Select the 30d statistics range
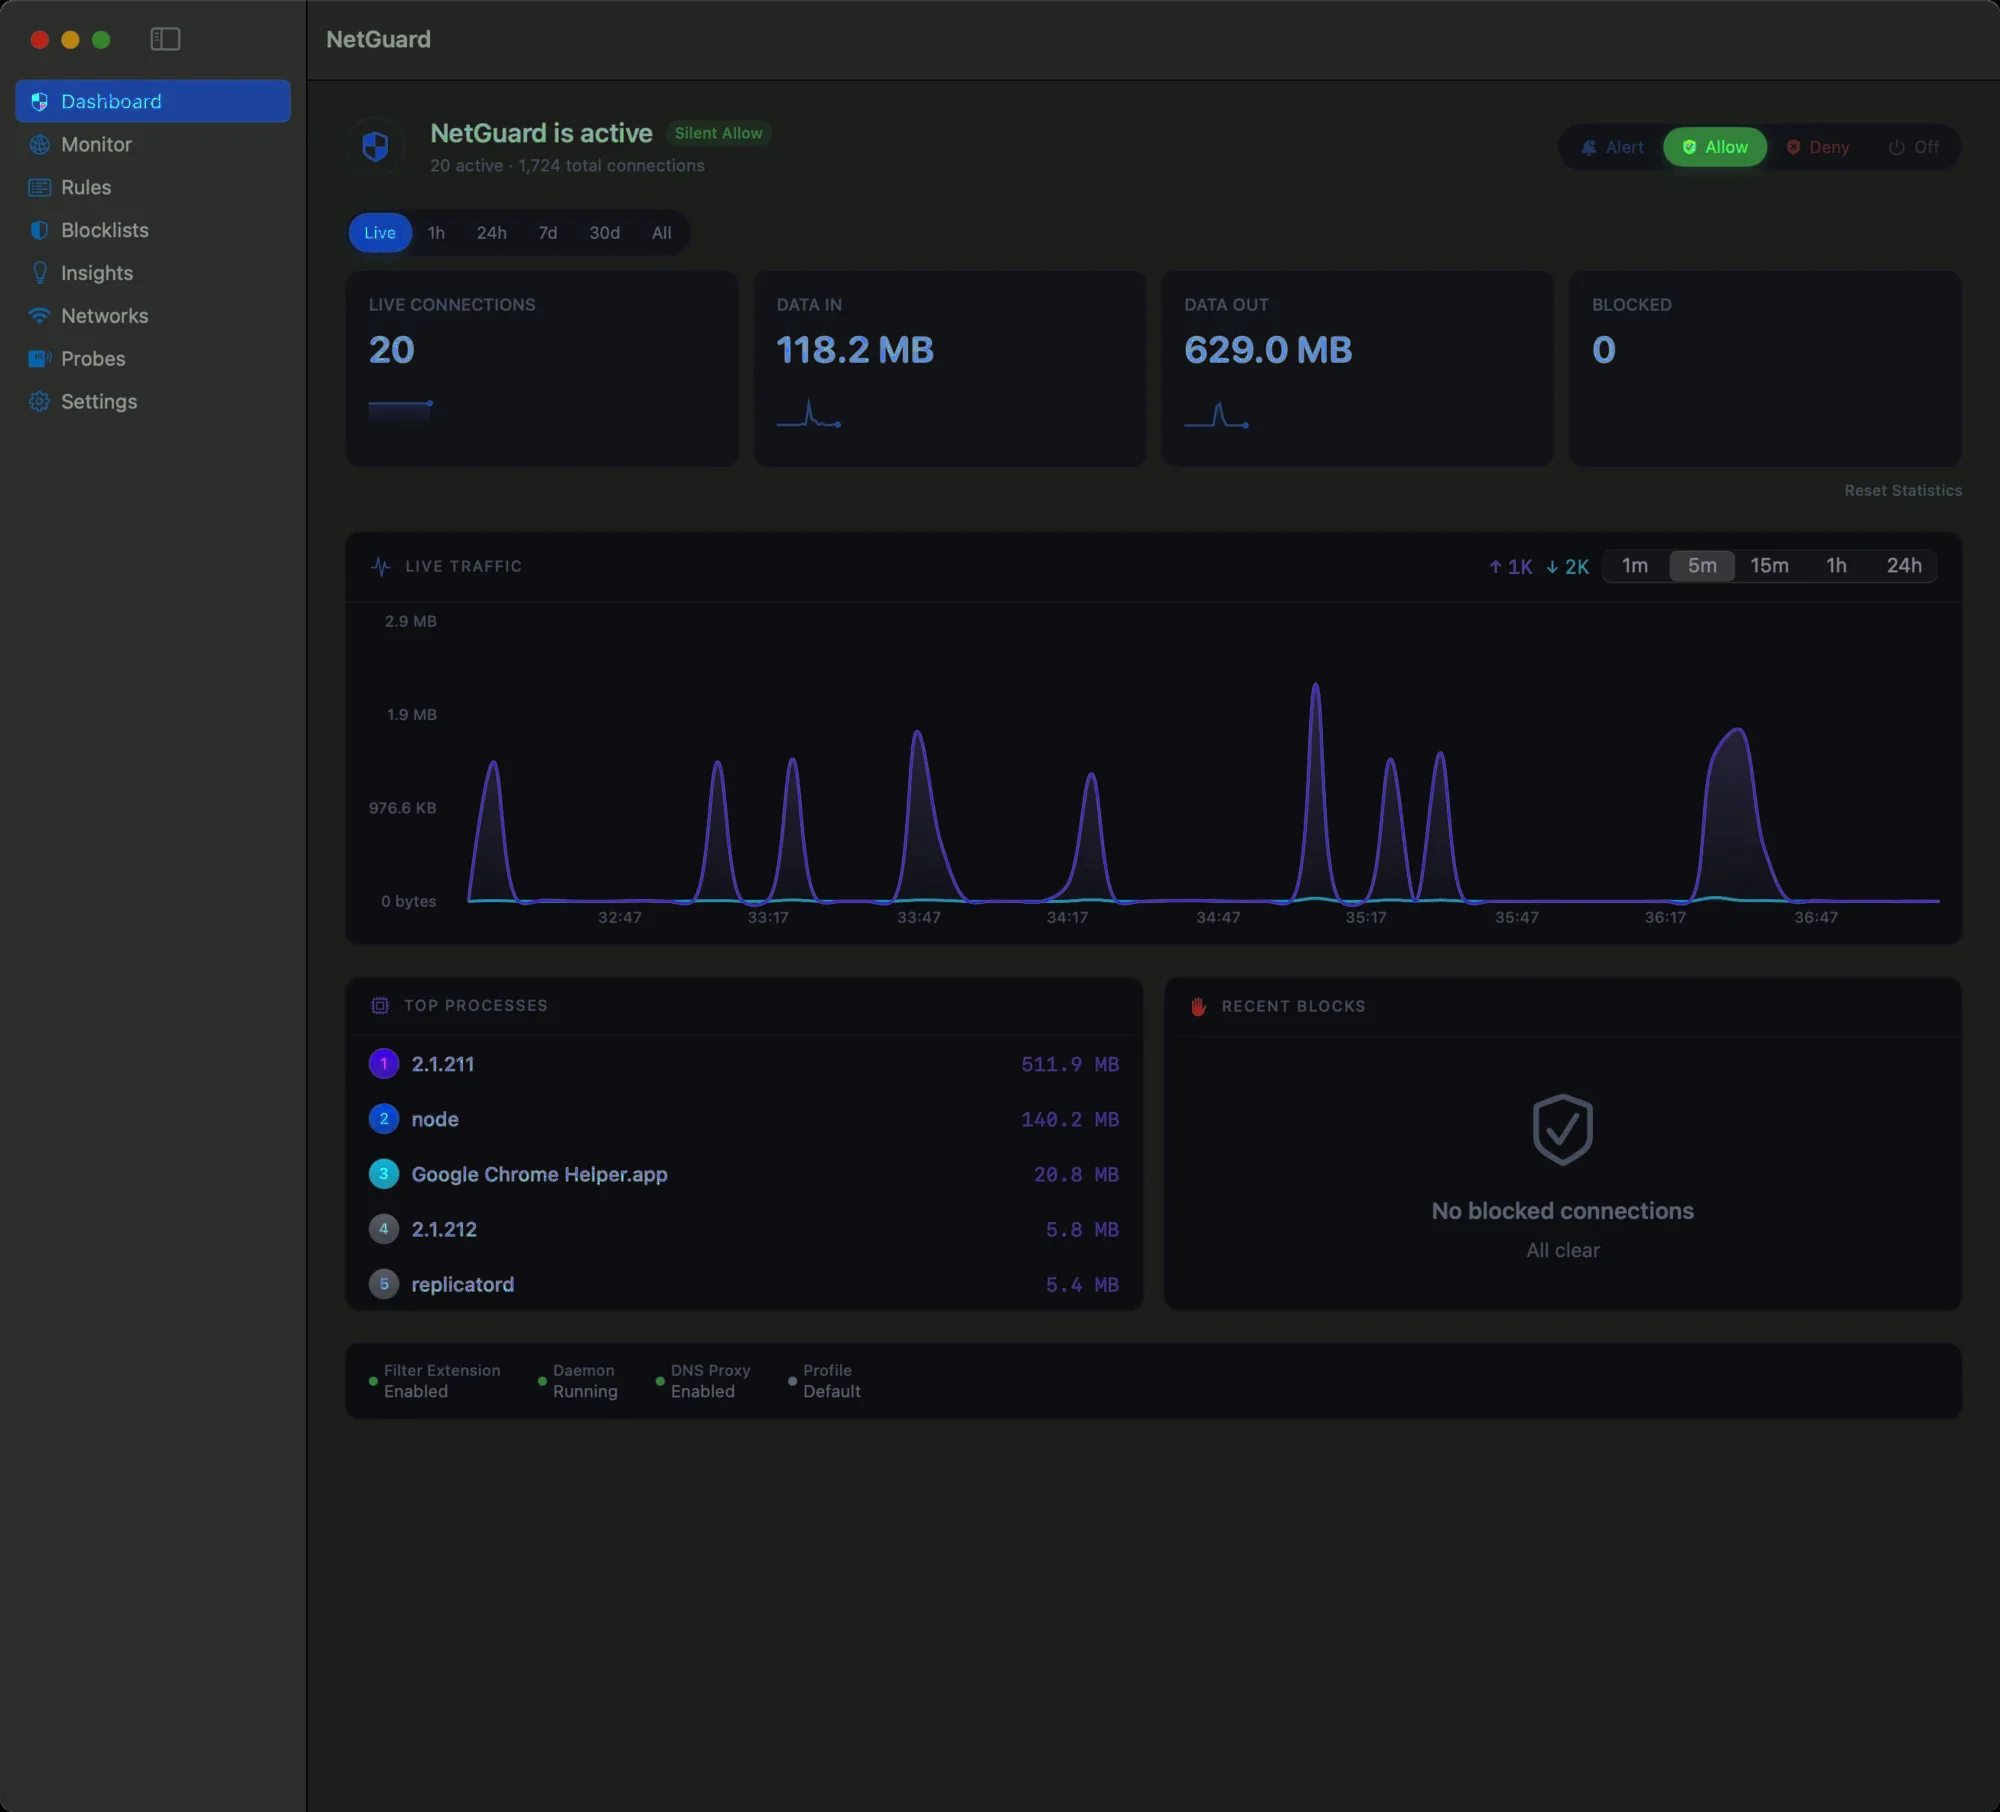Screen dimensions: 2000x1812 coord(604,233)
